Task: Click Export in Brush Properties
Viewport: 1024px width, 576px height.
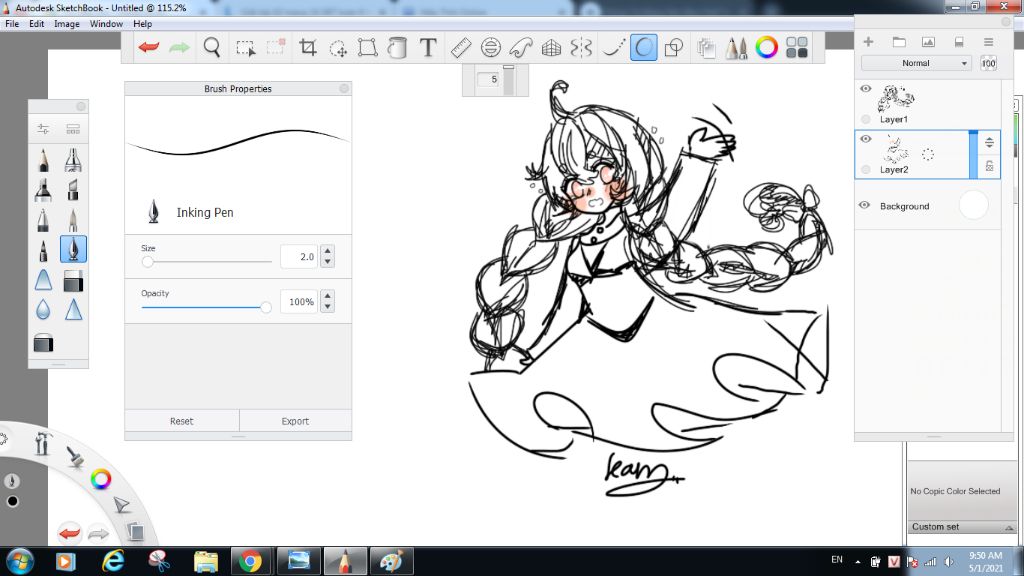Action: click(295, 421)
